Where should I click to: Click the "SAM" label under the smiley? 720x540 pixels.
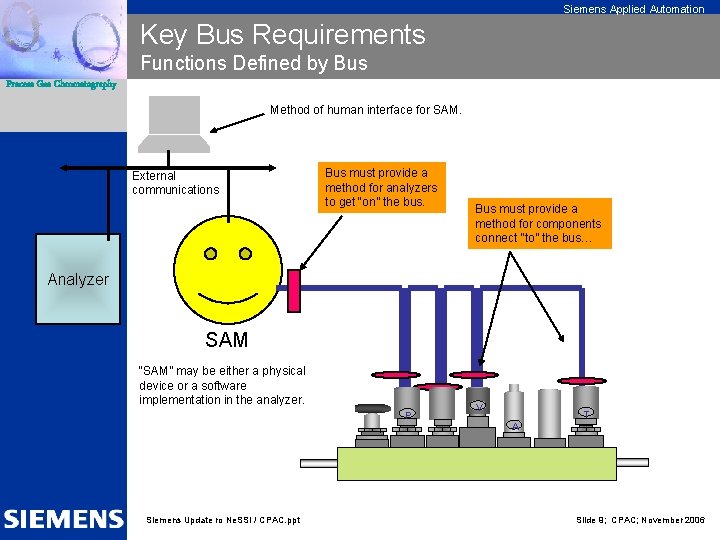226,340
